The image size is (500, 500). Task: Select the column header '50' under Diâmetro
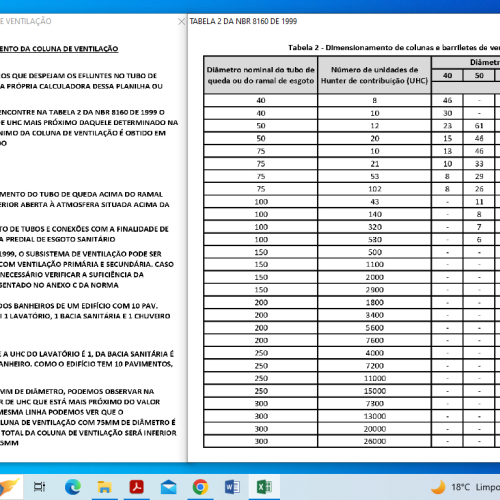[x=479, y=76]
